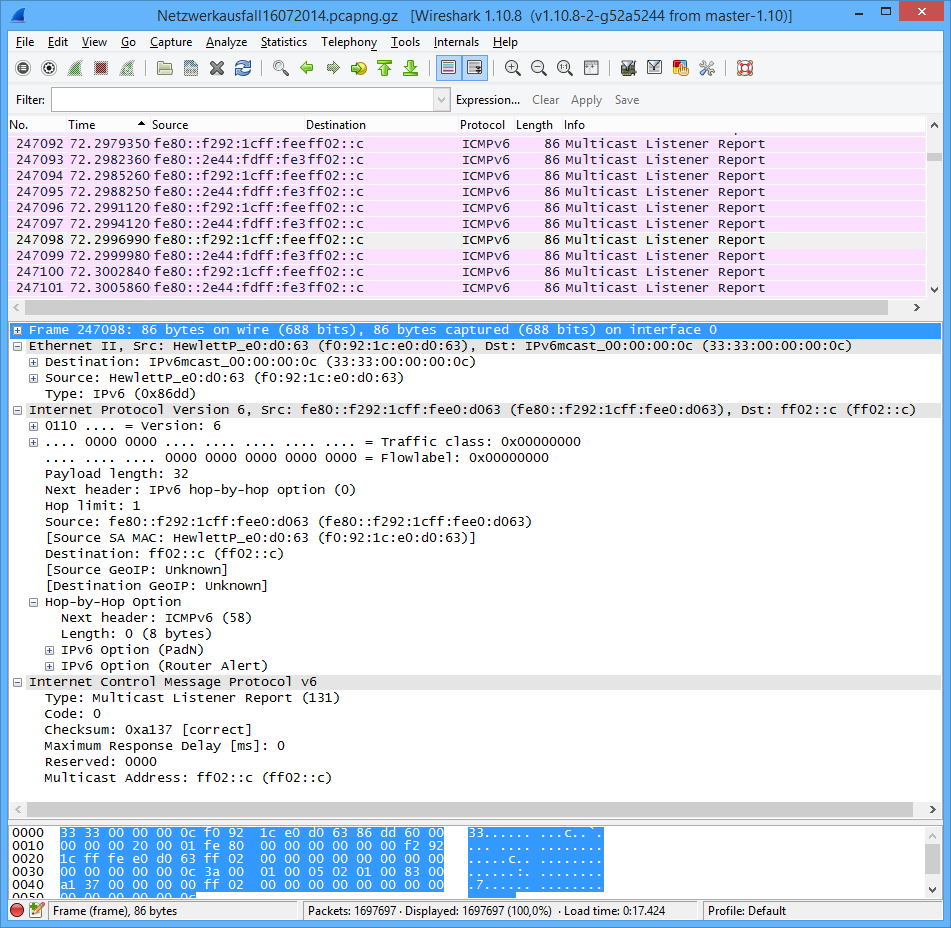Open the display filter history dropdown
The width and height of the screenshot is (951, 928).
pyautogui.click(x=441, y=100)
